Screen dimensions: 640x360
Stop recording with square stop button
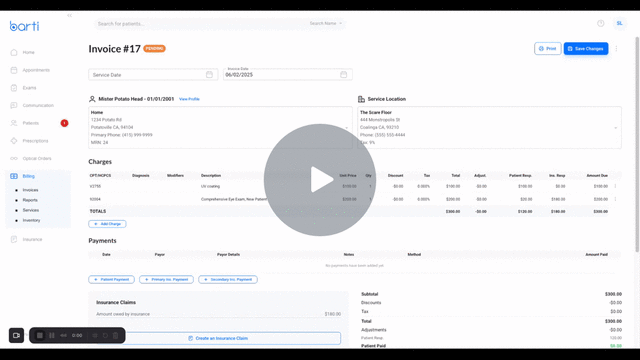tap(40, 336)
